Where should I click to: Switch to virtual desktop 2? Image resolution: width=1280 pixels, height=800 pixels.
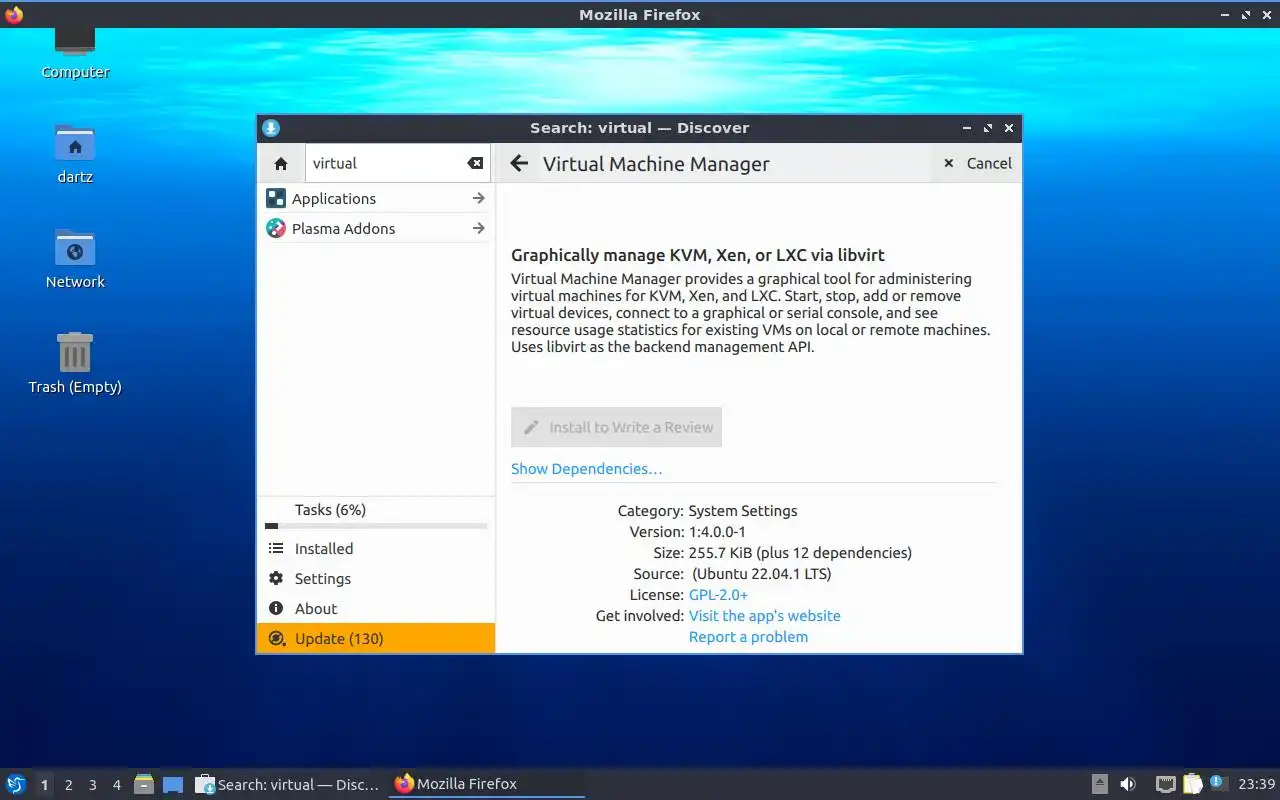tap(68, 785)
